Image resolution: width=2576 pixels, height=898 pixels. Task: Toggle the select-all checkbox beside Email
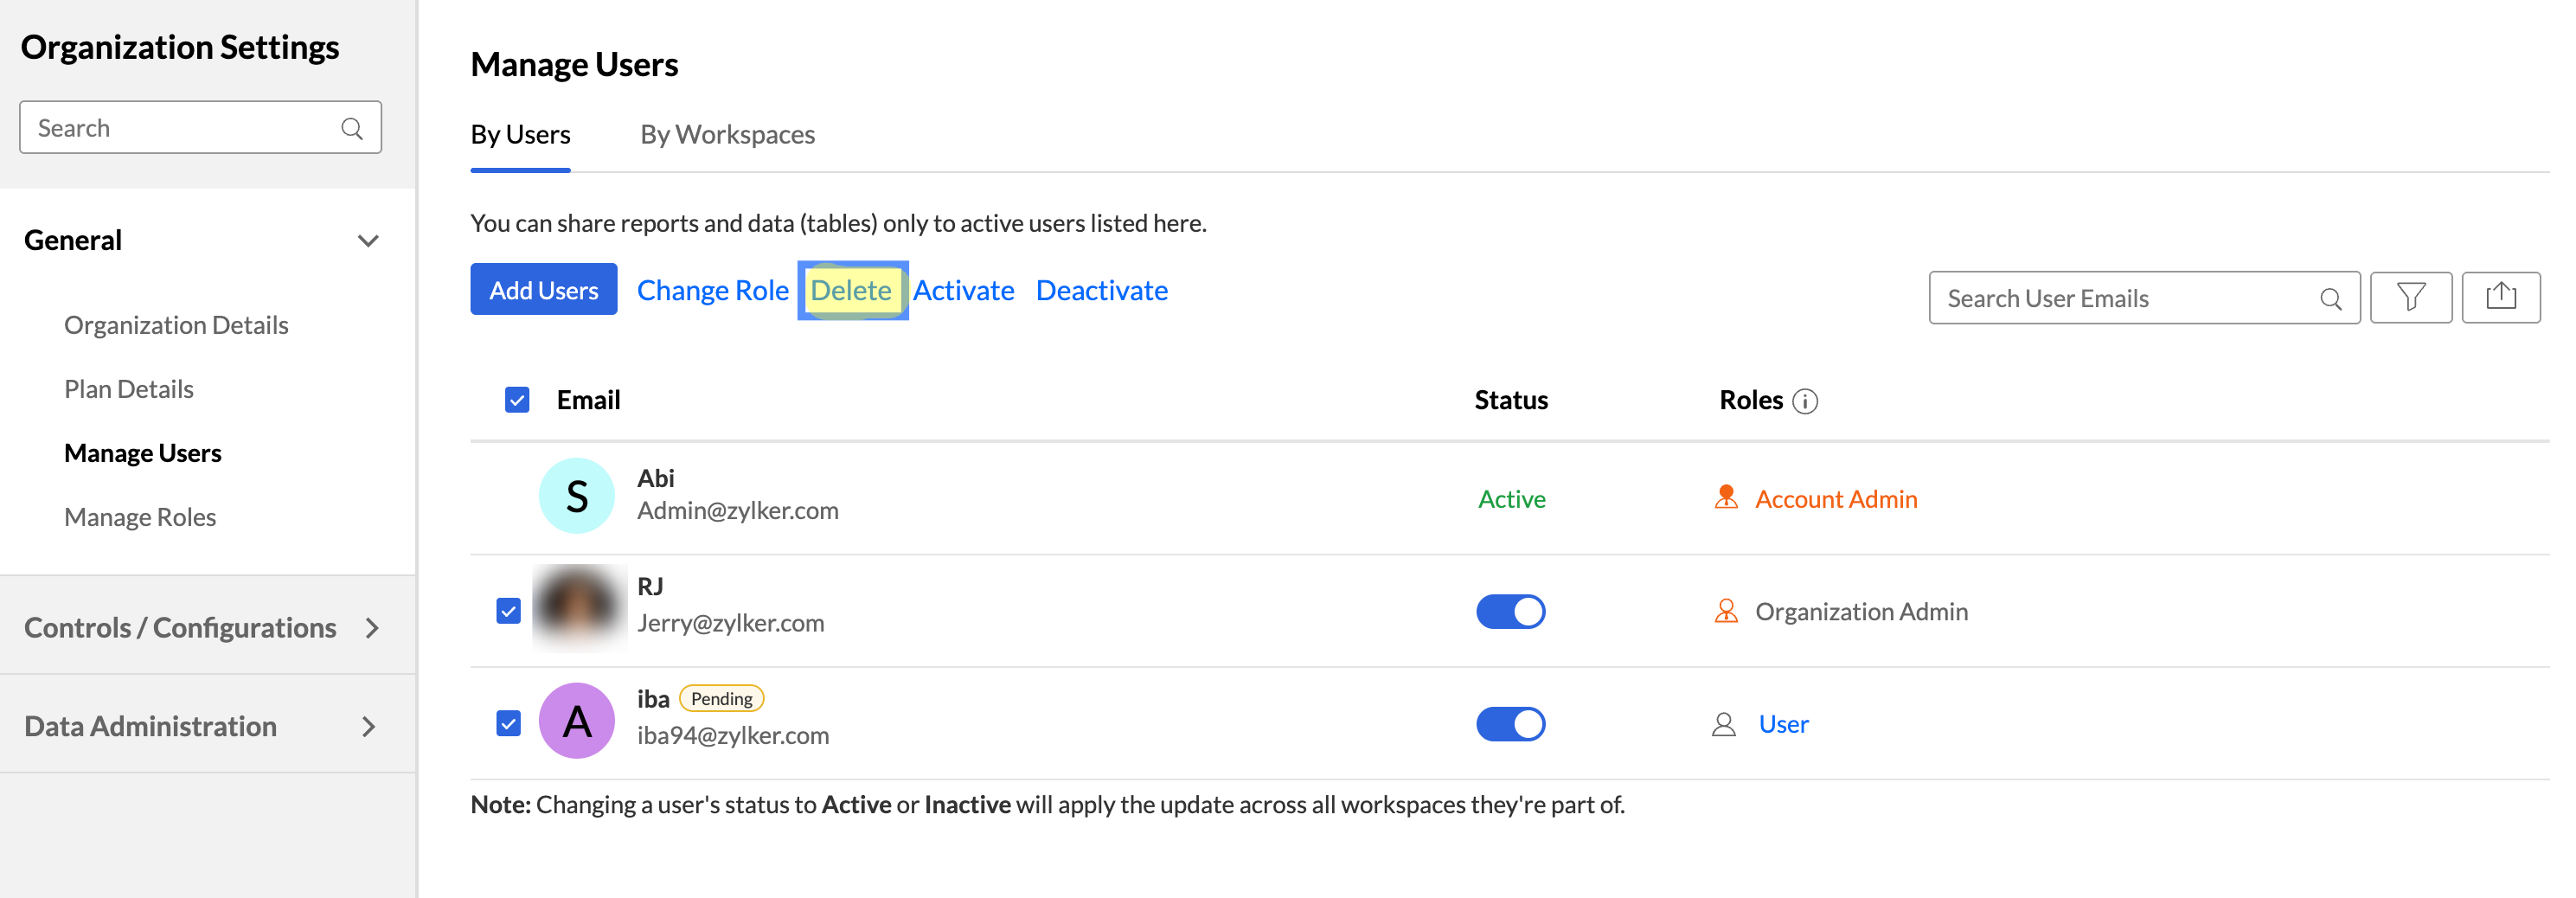517,400
